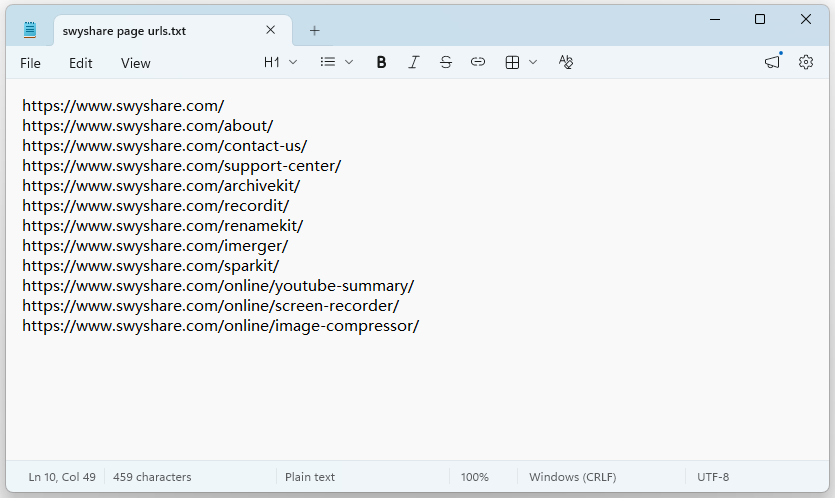Screen dimensions: 835x498
Task: Close the swyshare page urls.txt tab
Action: [271, 30]
